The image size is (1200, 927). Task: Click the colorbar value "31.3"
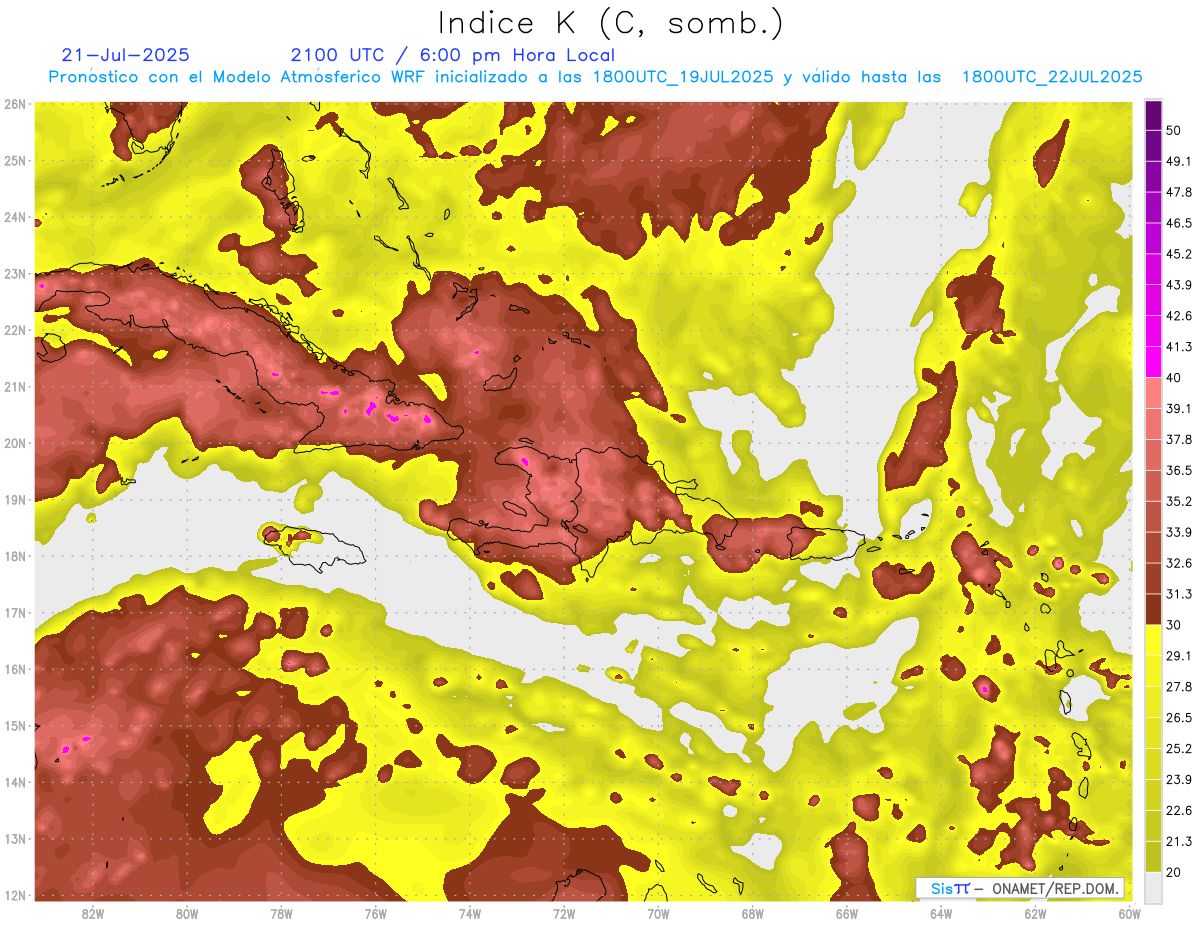click(1178, 594)
